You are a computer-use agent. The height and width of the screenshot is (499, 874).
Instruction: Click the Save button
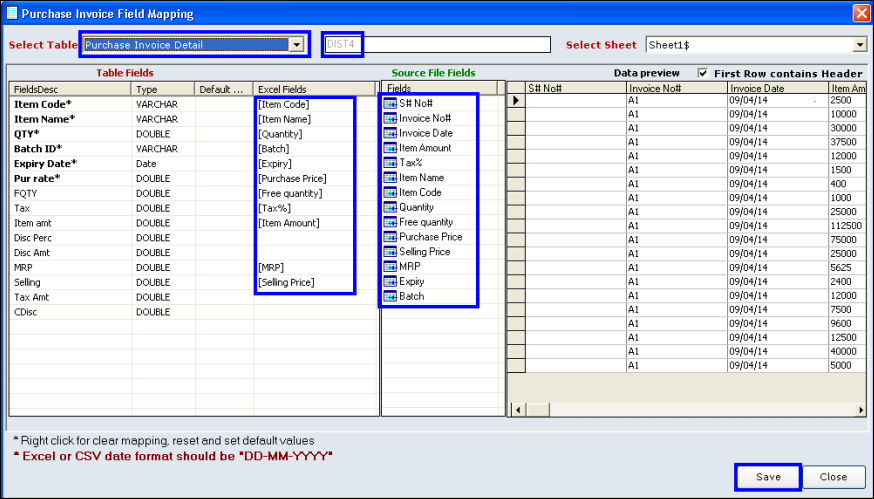pyautogui.click(x=768, y=477)
